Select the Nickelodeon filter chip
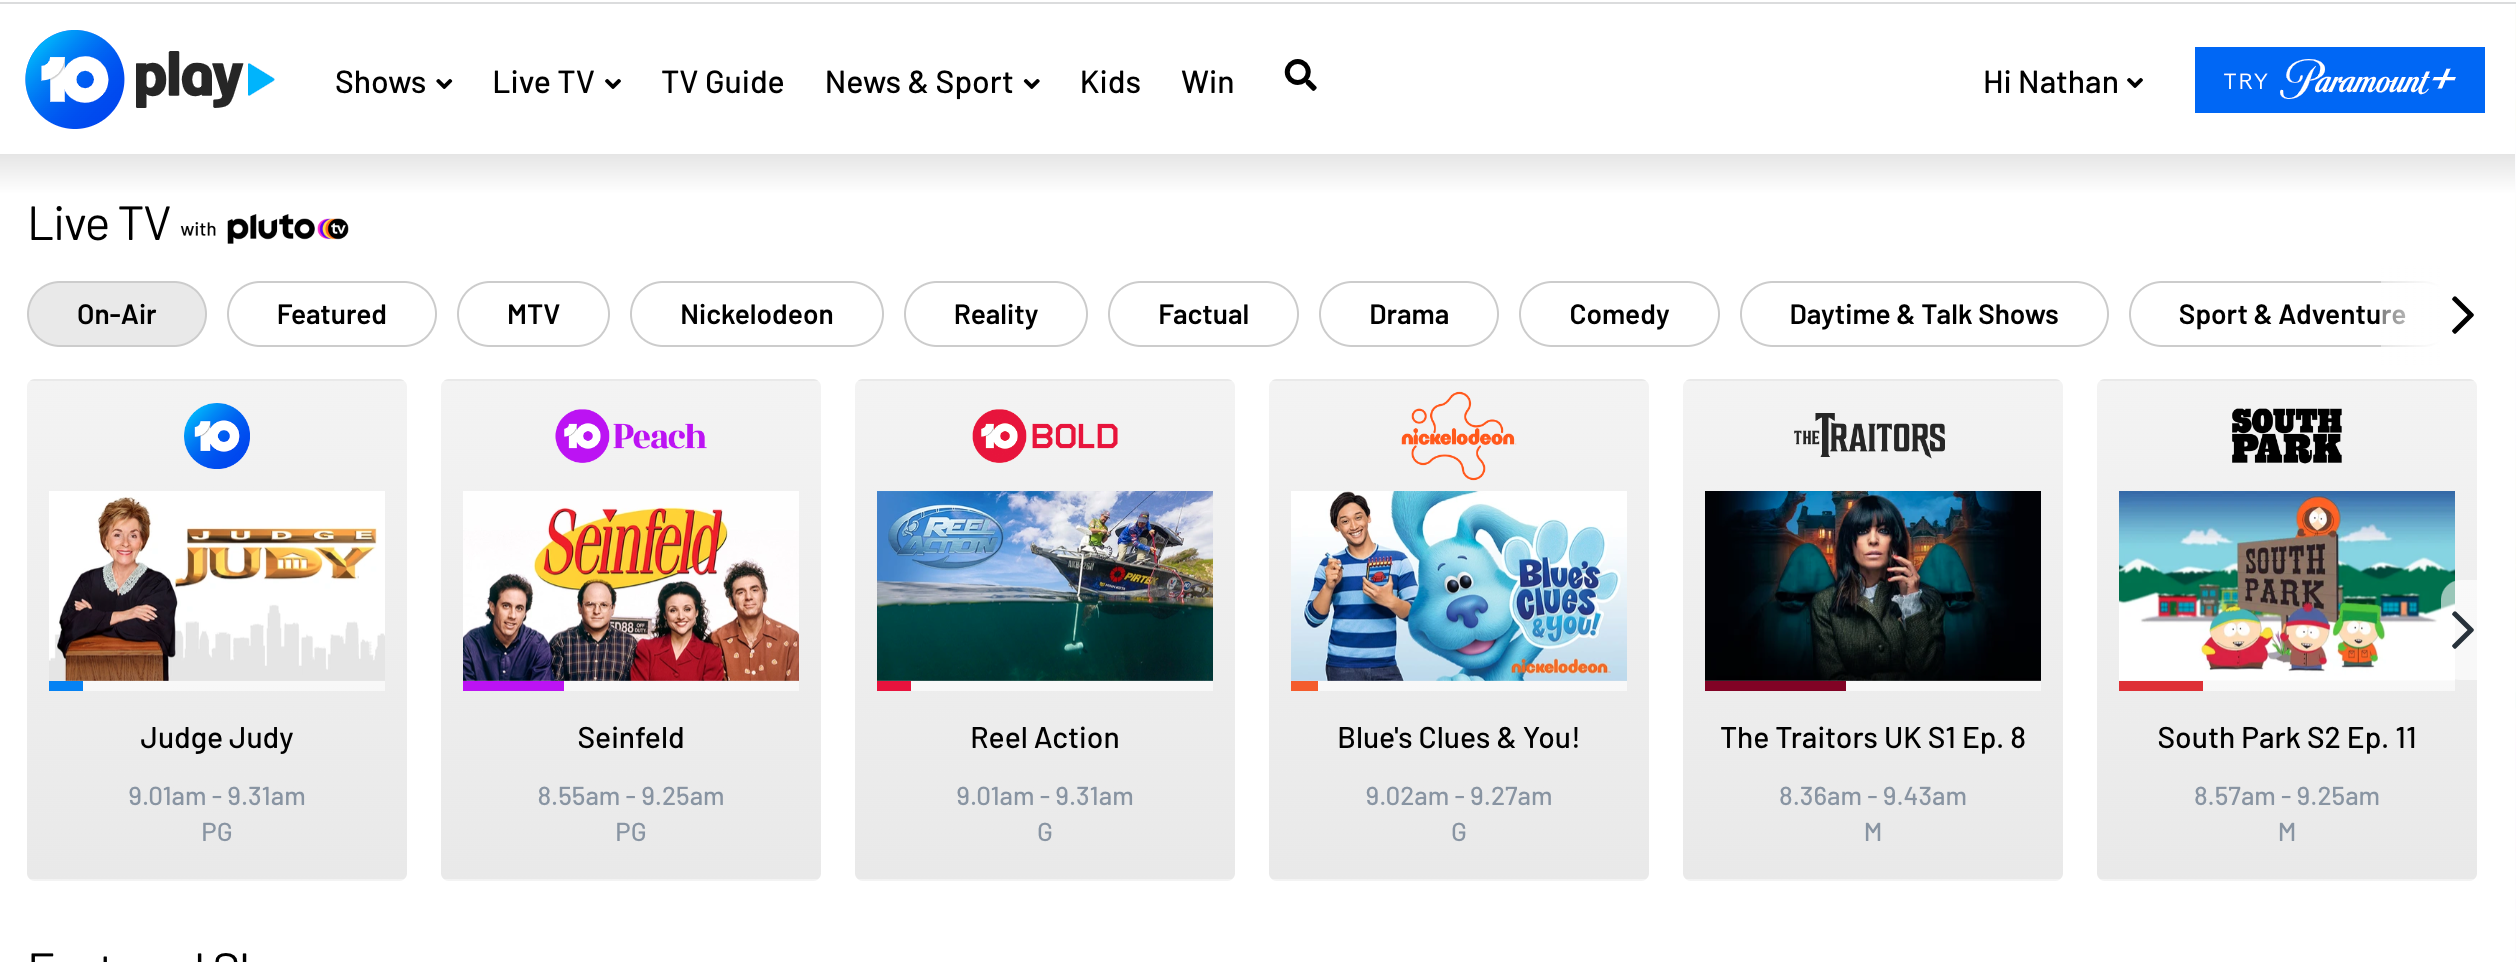Image resolution: width=2516 pixels, height=962 pixels. (757, 314)
